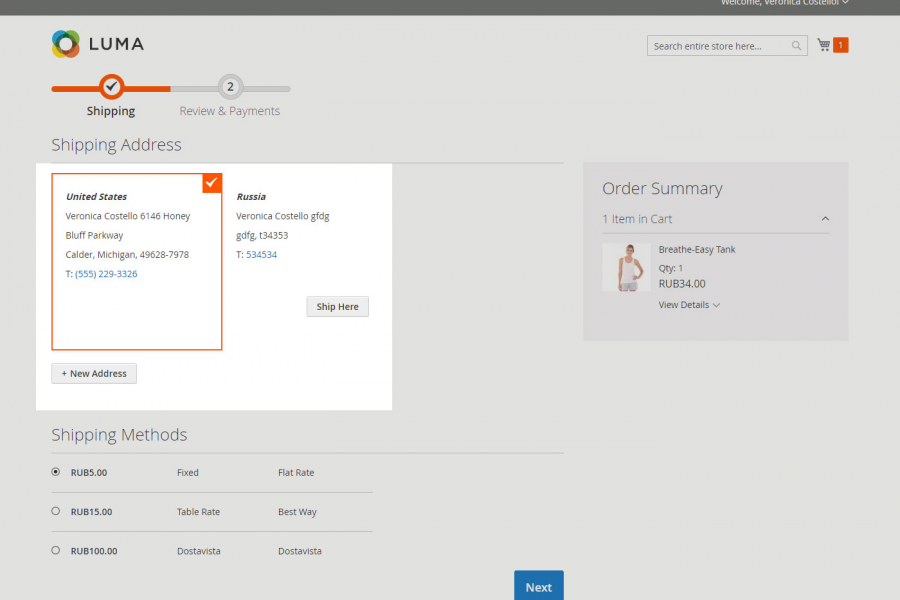Open the LUMA logo home link
This screenshot has width=900, height=600.
coord(98,44)
